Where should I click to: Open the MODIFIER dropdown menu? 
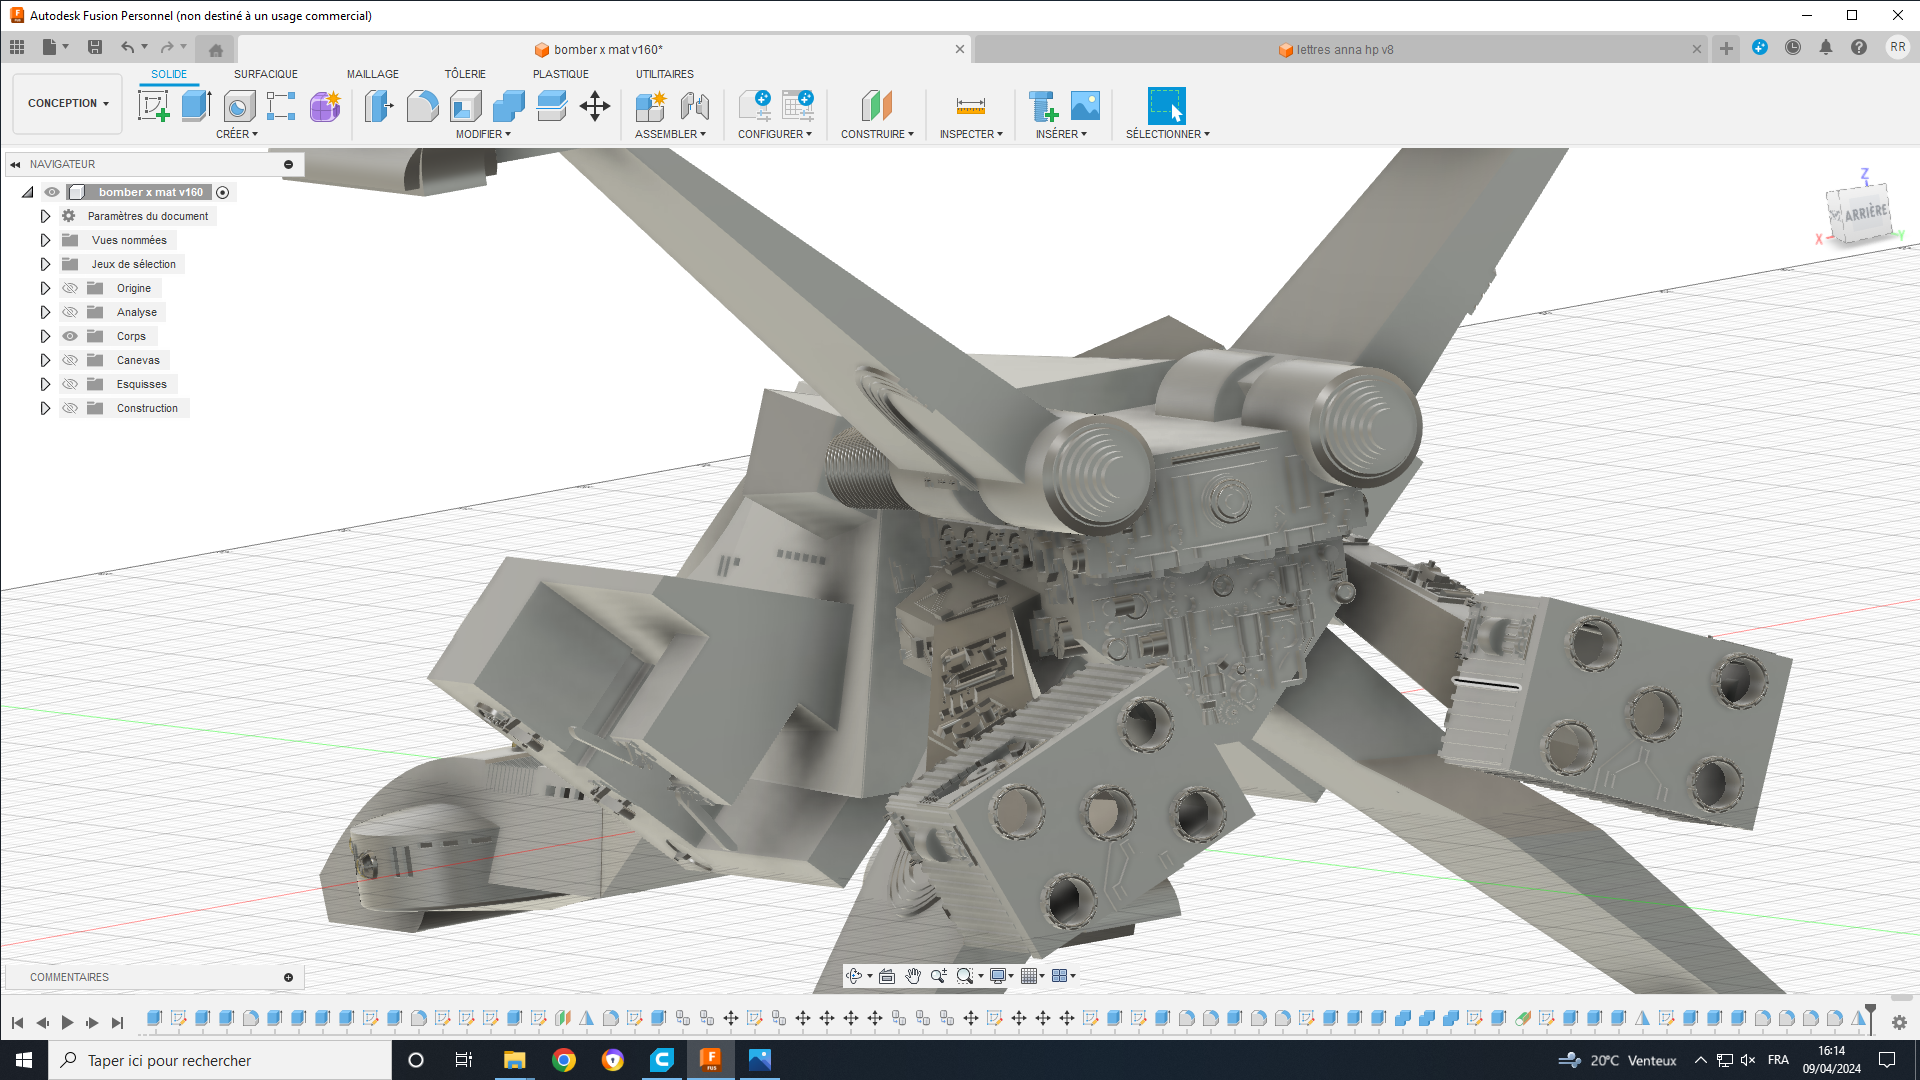(483, 134)
